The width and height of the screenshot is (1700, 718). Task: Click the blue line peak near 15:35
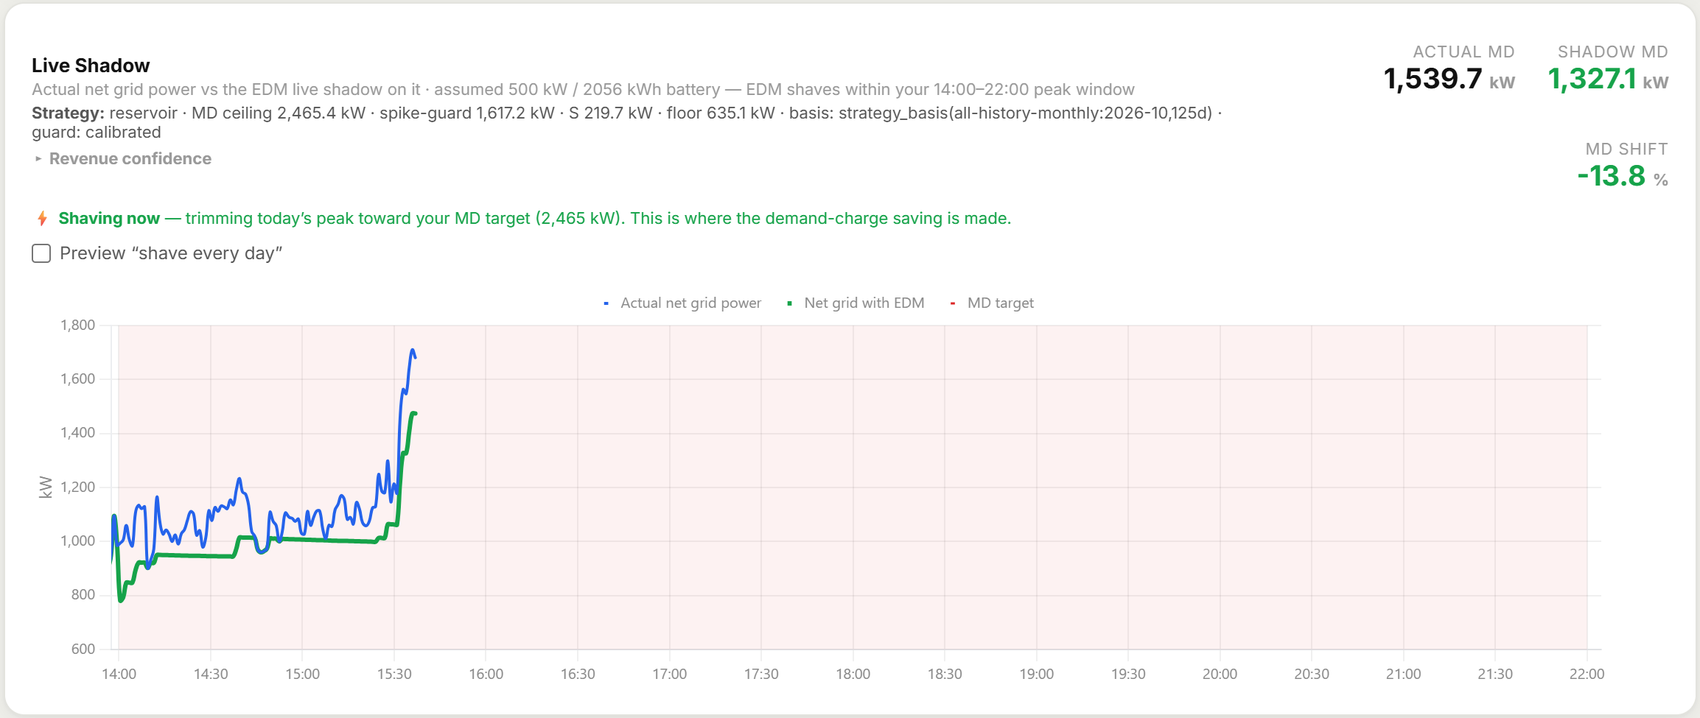pyautogui.click(x=413, y=350)
